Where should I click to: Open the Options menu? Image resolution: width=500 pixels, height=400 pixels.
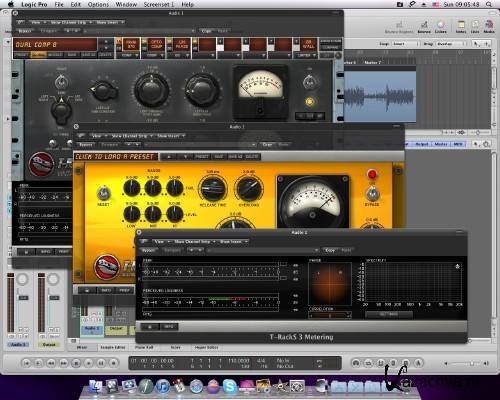tap(98, 4)
